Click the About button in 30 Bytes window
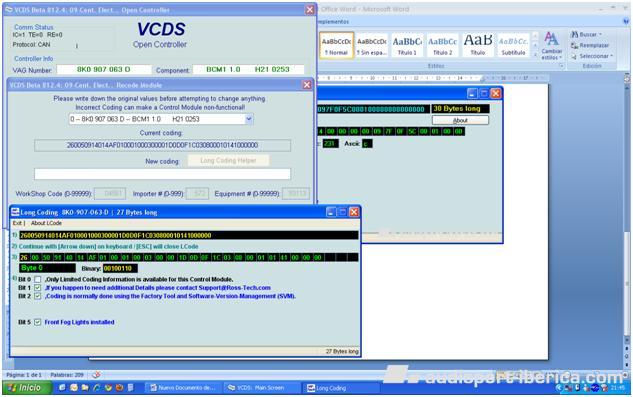The image size is (633, 397). pos(460,120)
